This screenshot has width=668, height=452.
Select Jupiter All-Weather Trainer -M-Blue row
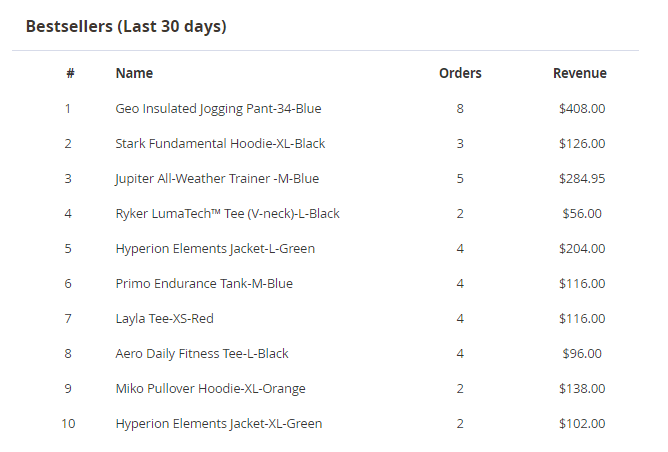pyautogui.click(x=217, y=178)
